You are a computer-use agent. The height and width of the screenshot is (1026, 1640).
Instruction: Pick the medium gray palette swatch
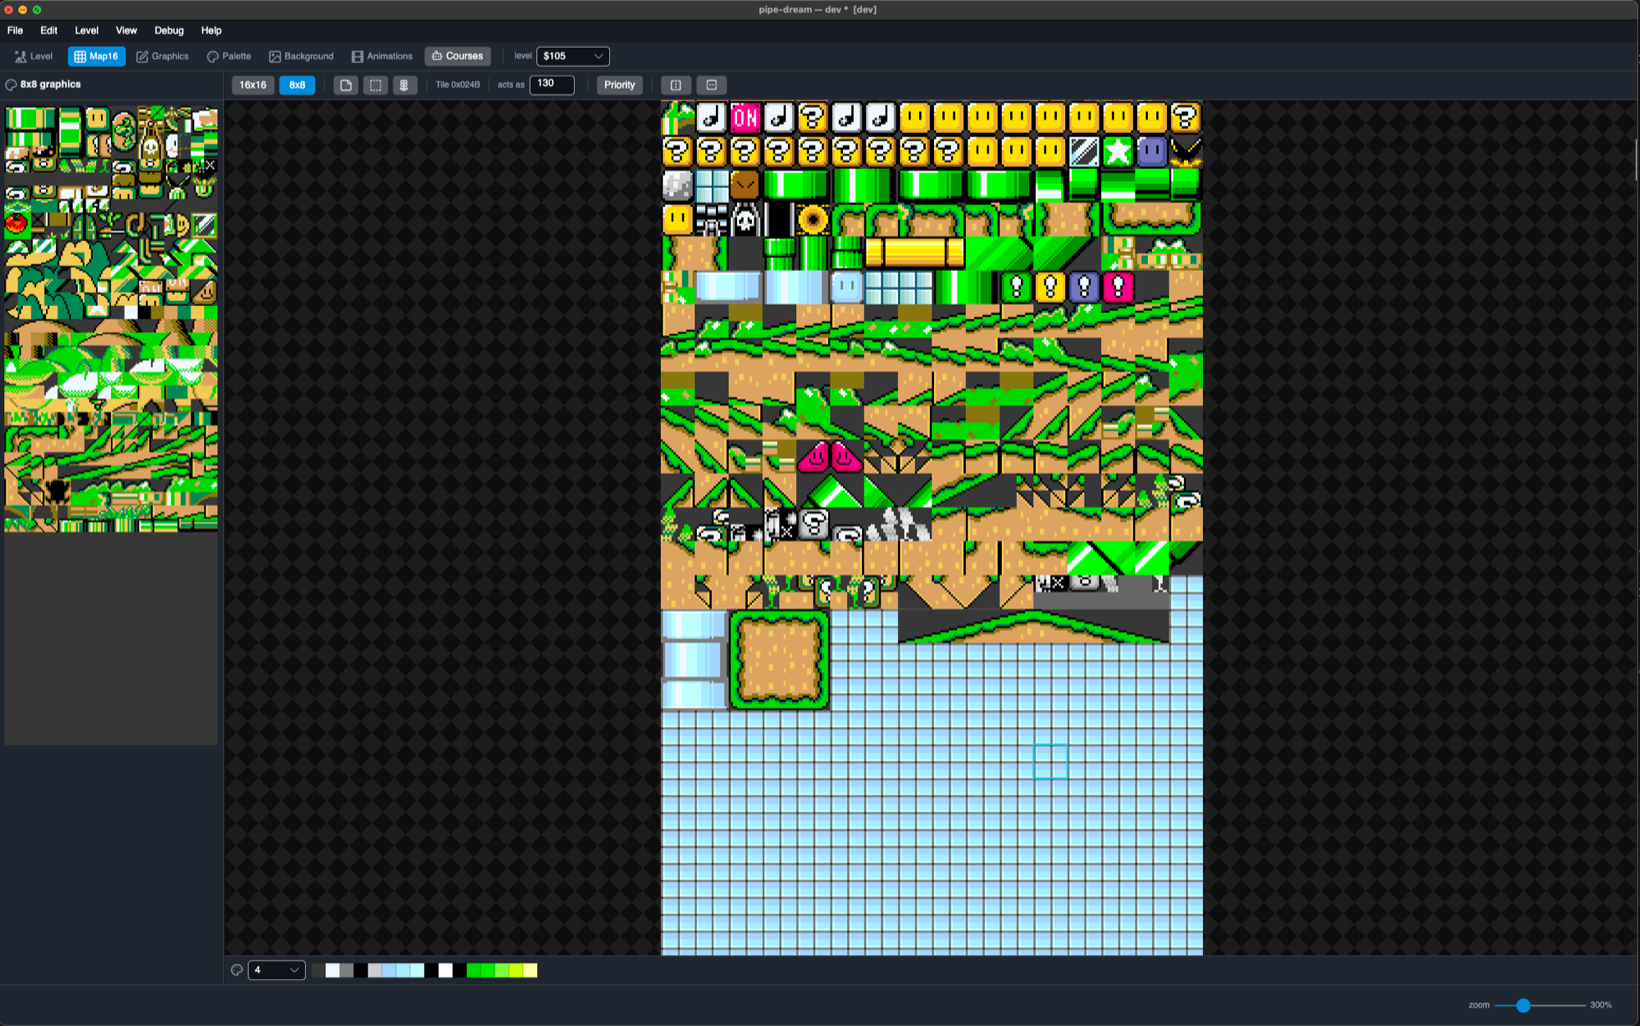click(346, 970)
